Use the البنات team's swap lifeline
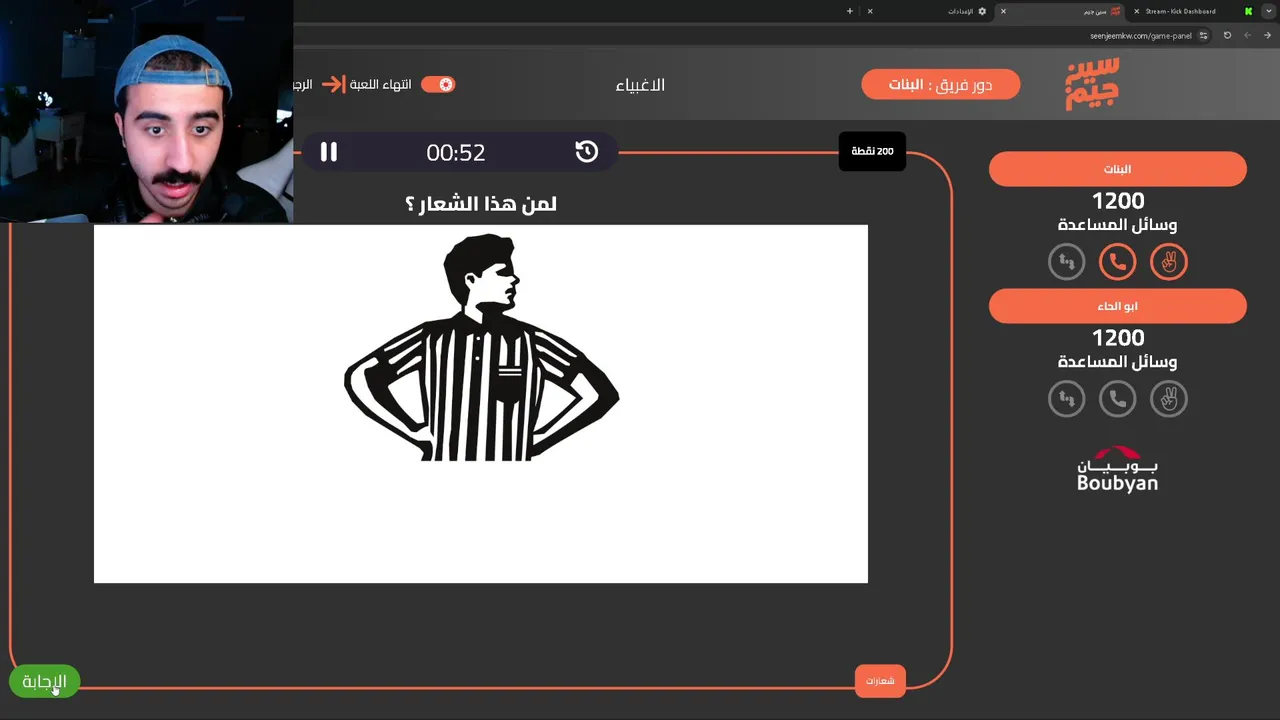Viewport: 1280px width, 720px height. [x=1066, y=262]
